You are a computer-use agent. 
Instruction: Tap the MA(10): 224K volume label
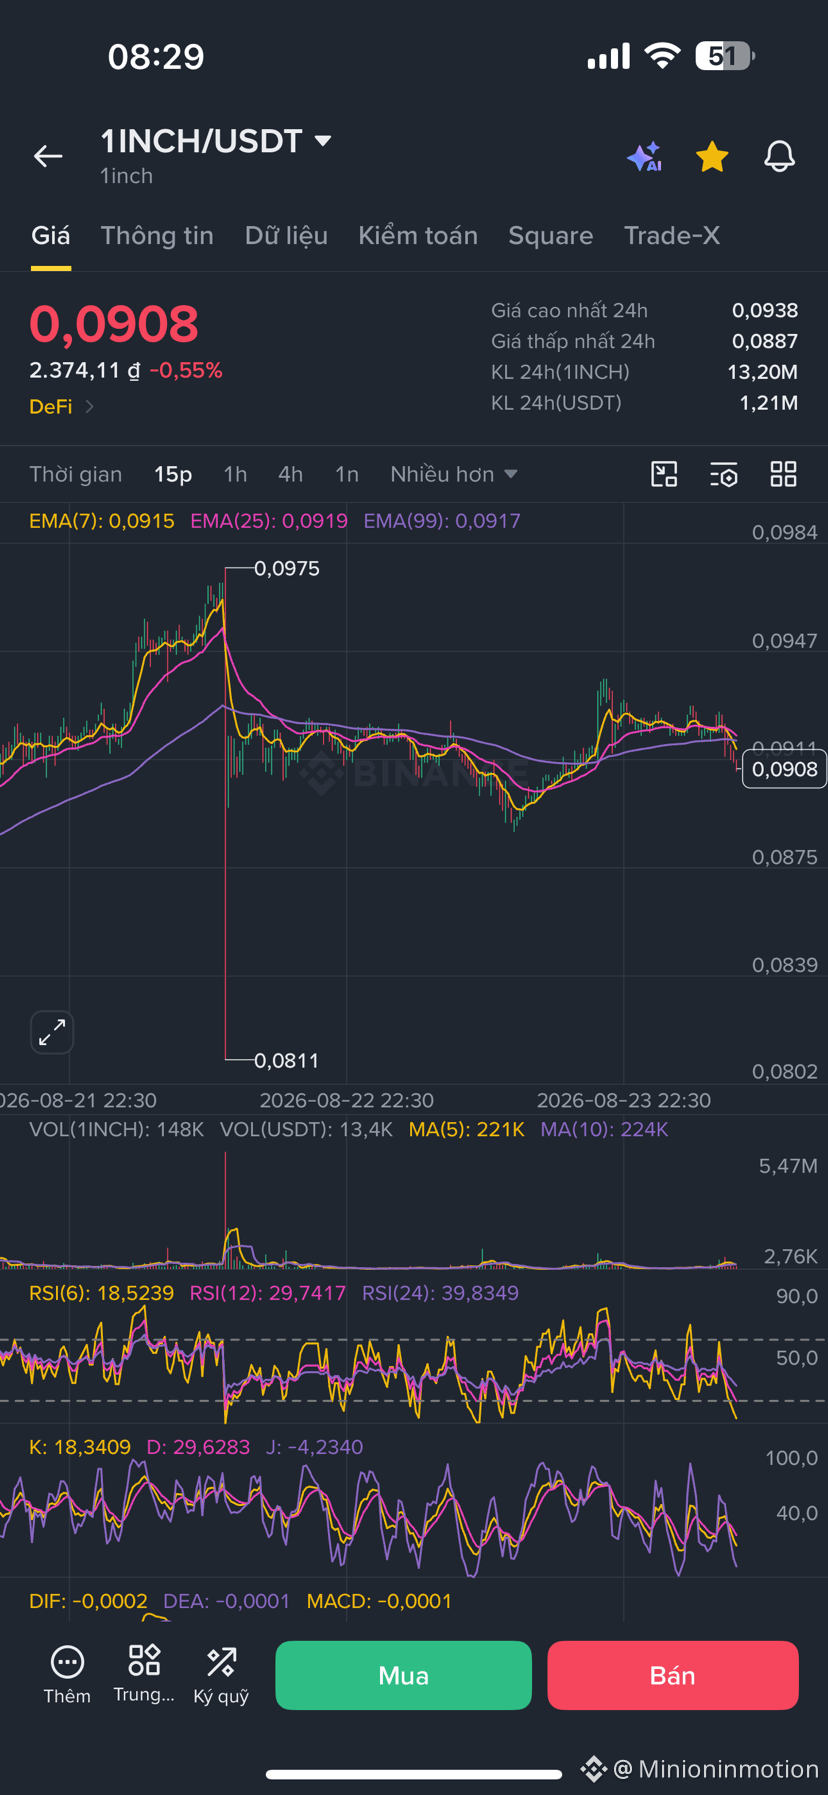pyautogui.click(x=604, y=1129)
